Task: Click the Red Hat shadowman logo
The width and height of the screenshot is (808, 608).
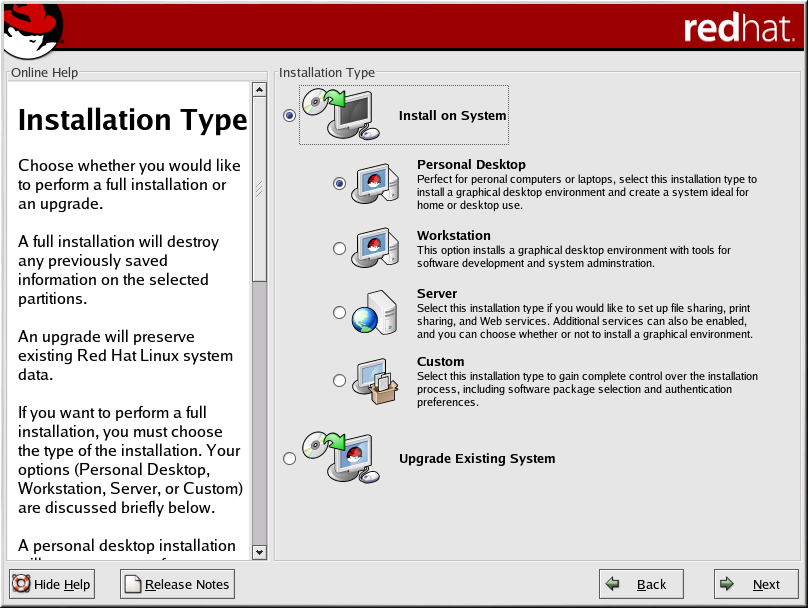Action: pyautogui.click(x=32, y=28)
